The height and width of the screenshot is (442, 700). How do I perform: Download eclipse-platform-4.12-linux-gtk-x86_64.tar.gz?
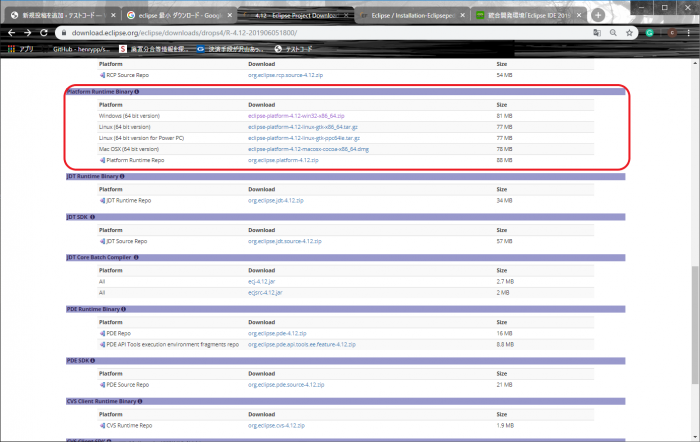tap(303, 127)
